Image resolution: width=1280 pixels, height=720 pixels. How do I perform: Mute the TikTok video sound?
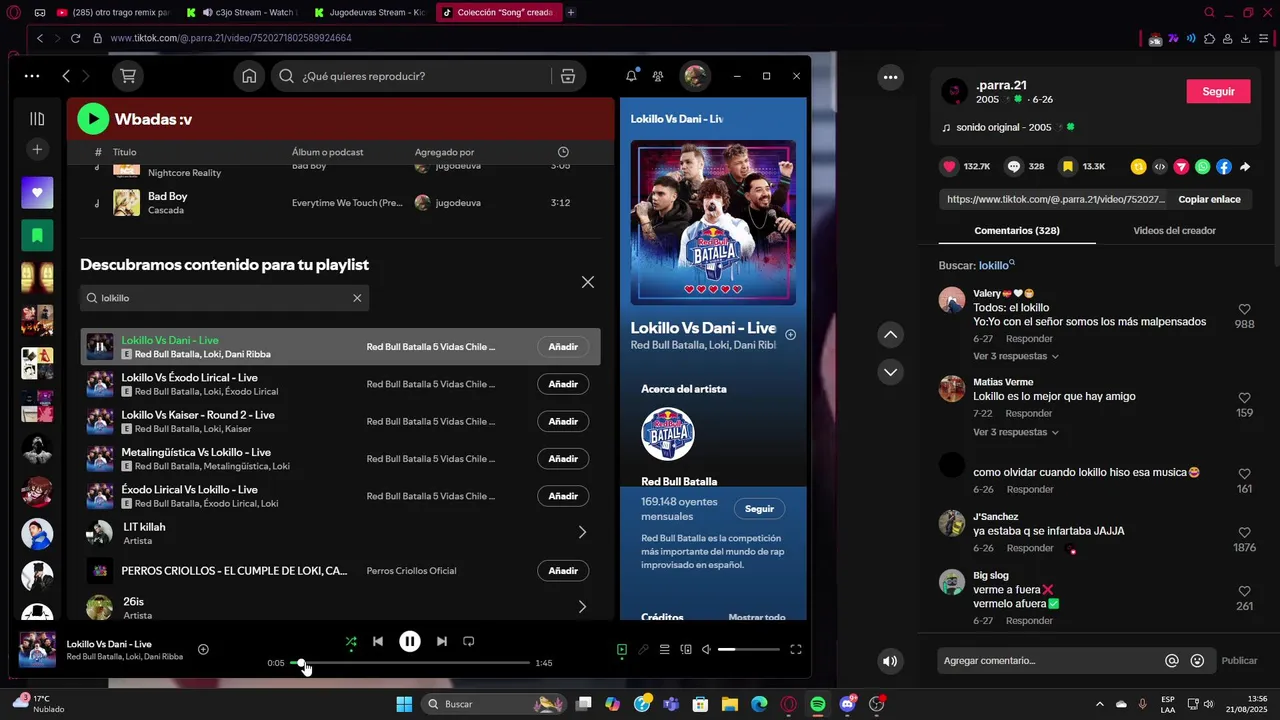pyautogui.click(x=890, y=661)
